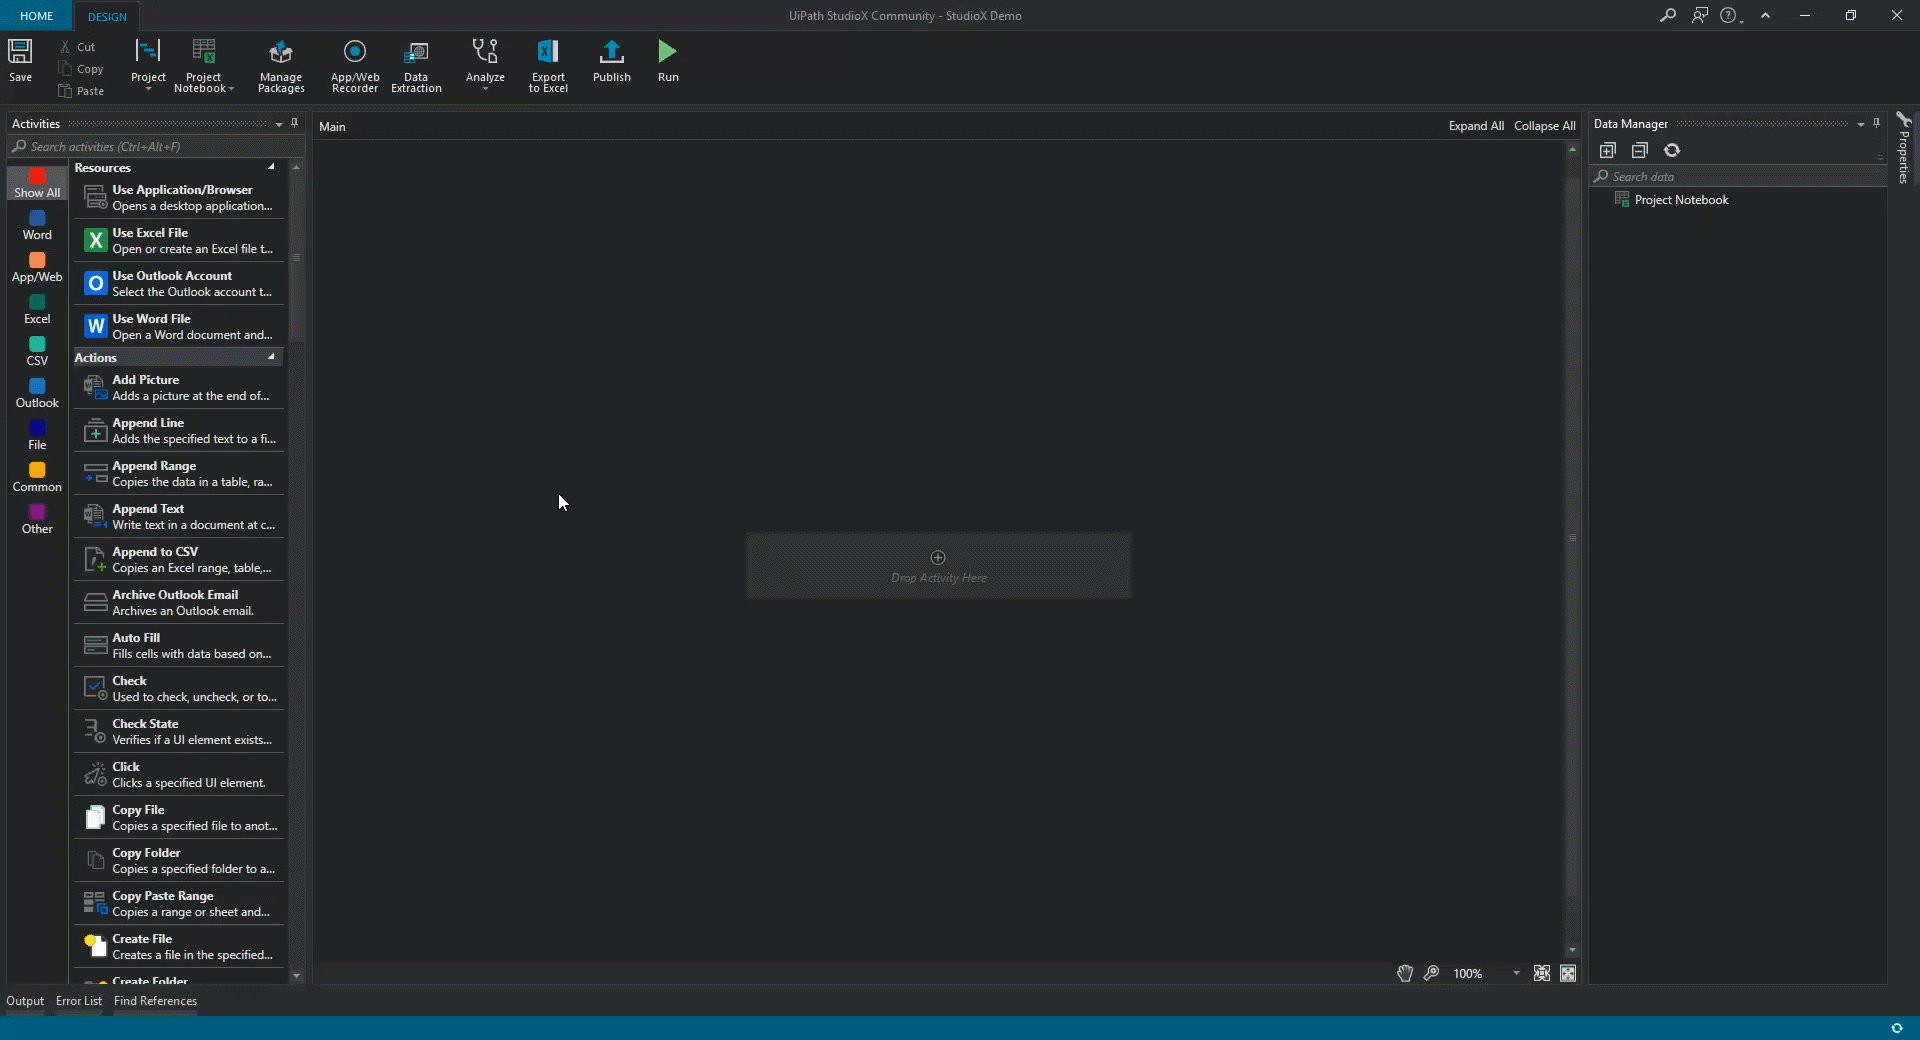Filter activities by Word category

37,225
